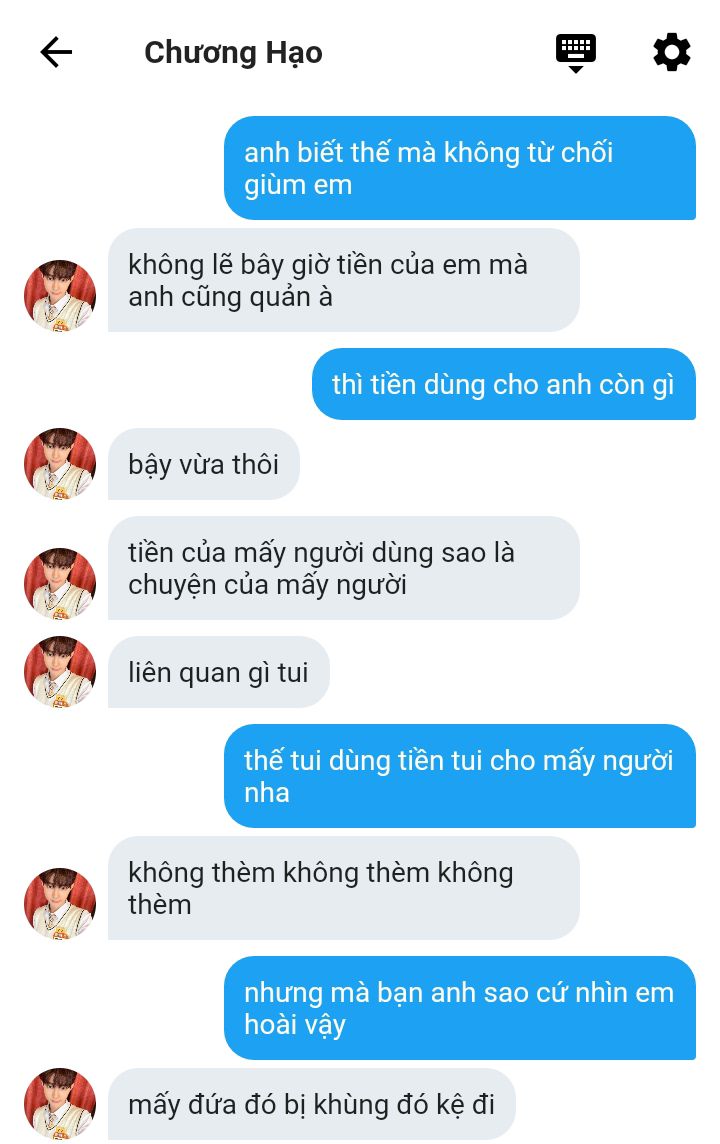Tap avatar next to 'mấy đứa đó bị khùng'
720x1144 pixels.
coord(60,1104)
